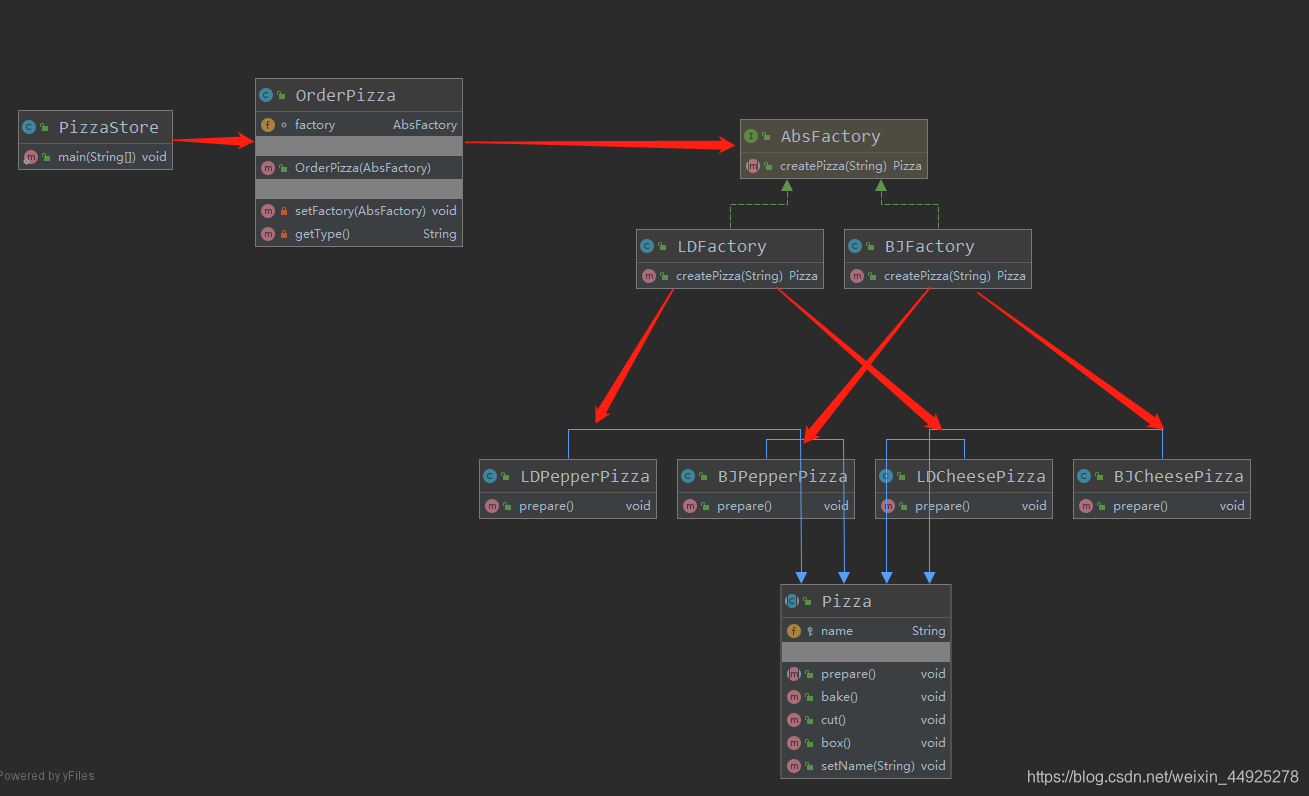Click the method icon beside box()

[794, 743]
